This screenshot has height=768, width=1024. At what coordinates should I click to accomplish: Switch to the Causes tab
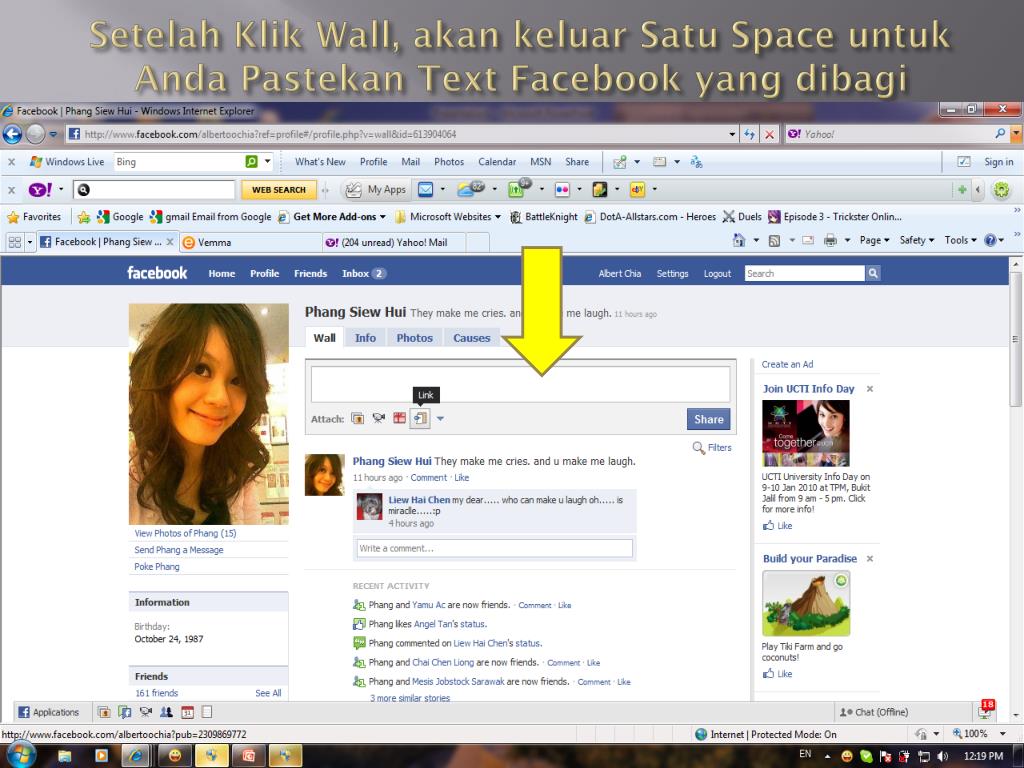point(472,338)
